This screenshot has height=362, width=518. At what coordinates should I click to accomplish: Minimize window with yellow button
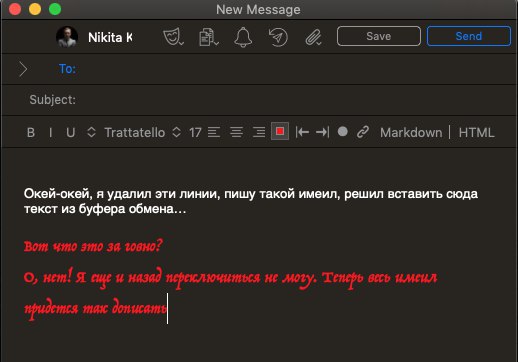[35, 9]
